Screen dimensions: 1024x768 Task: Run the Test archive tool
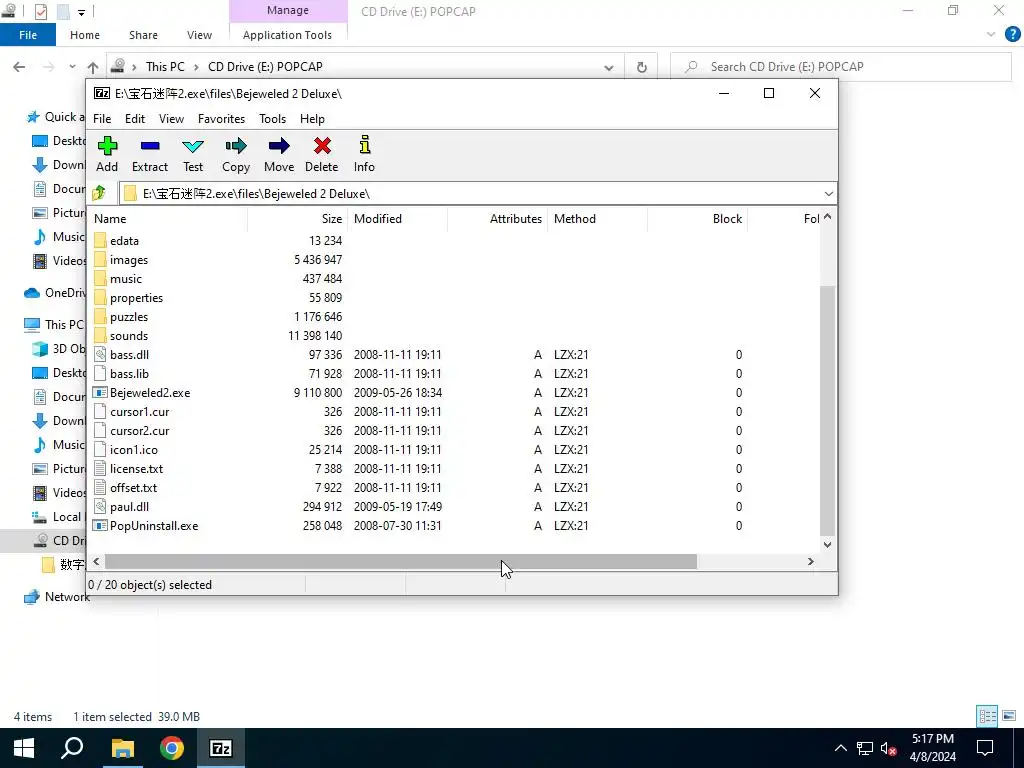pos(193,155)
